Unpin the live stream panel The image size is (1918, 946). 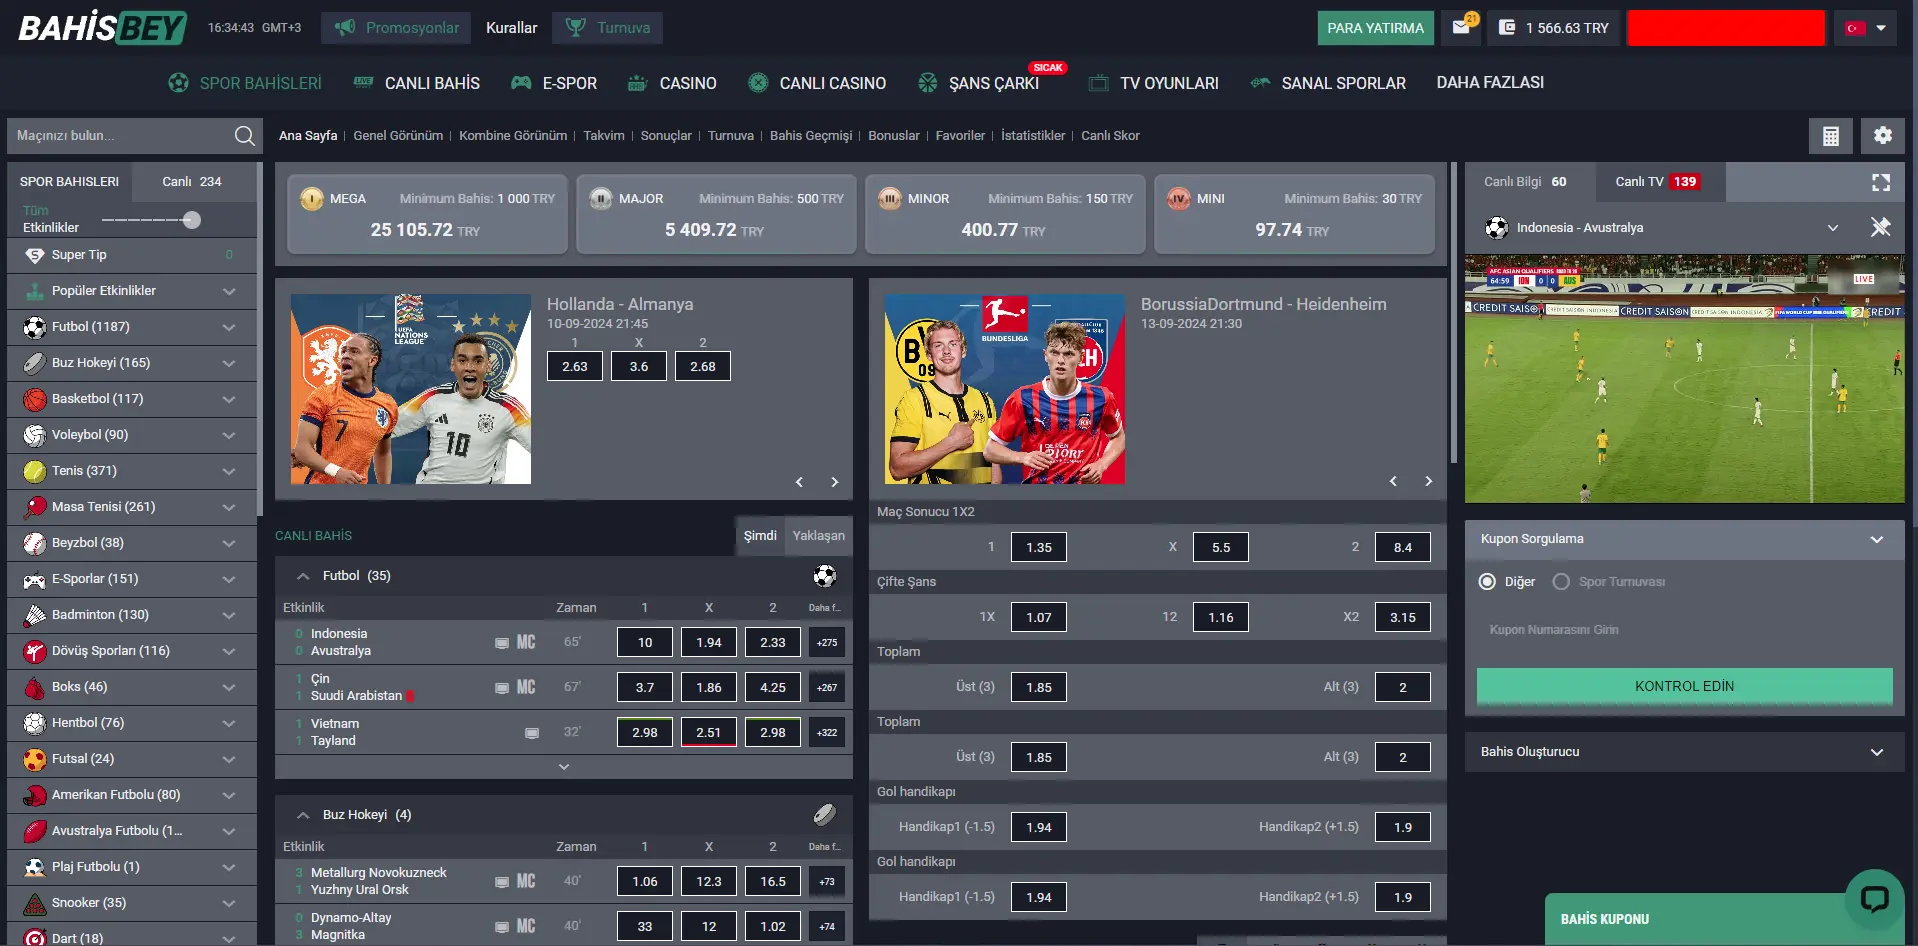tap(1880, 227)
